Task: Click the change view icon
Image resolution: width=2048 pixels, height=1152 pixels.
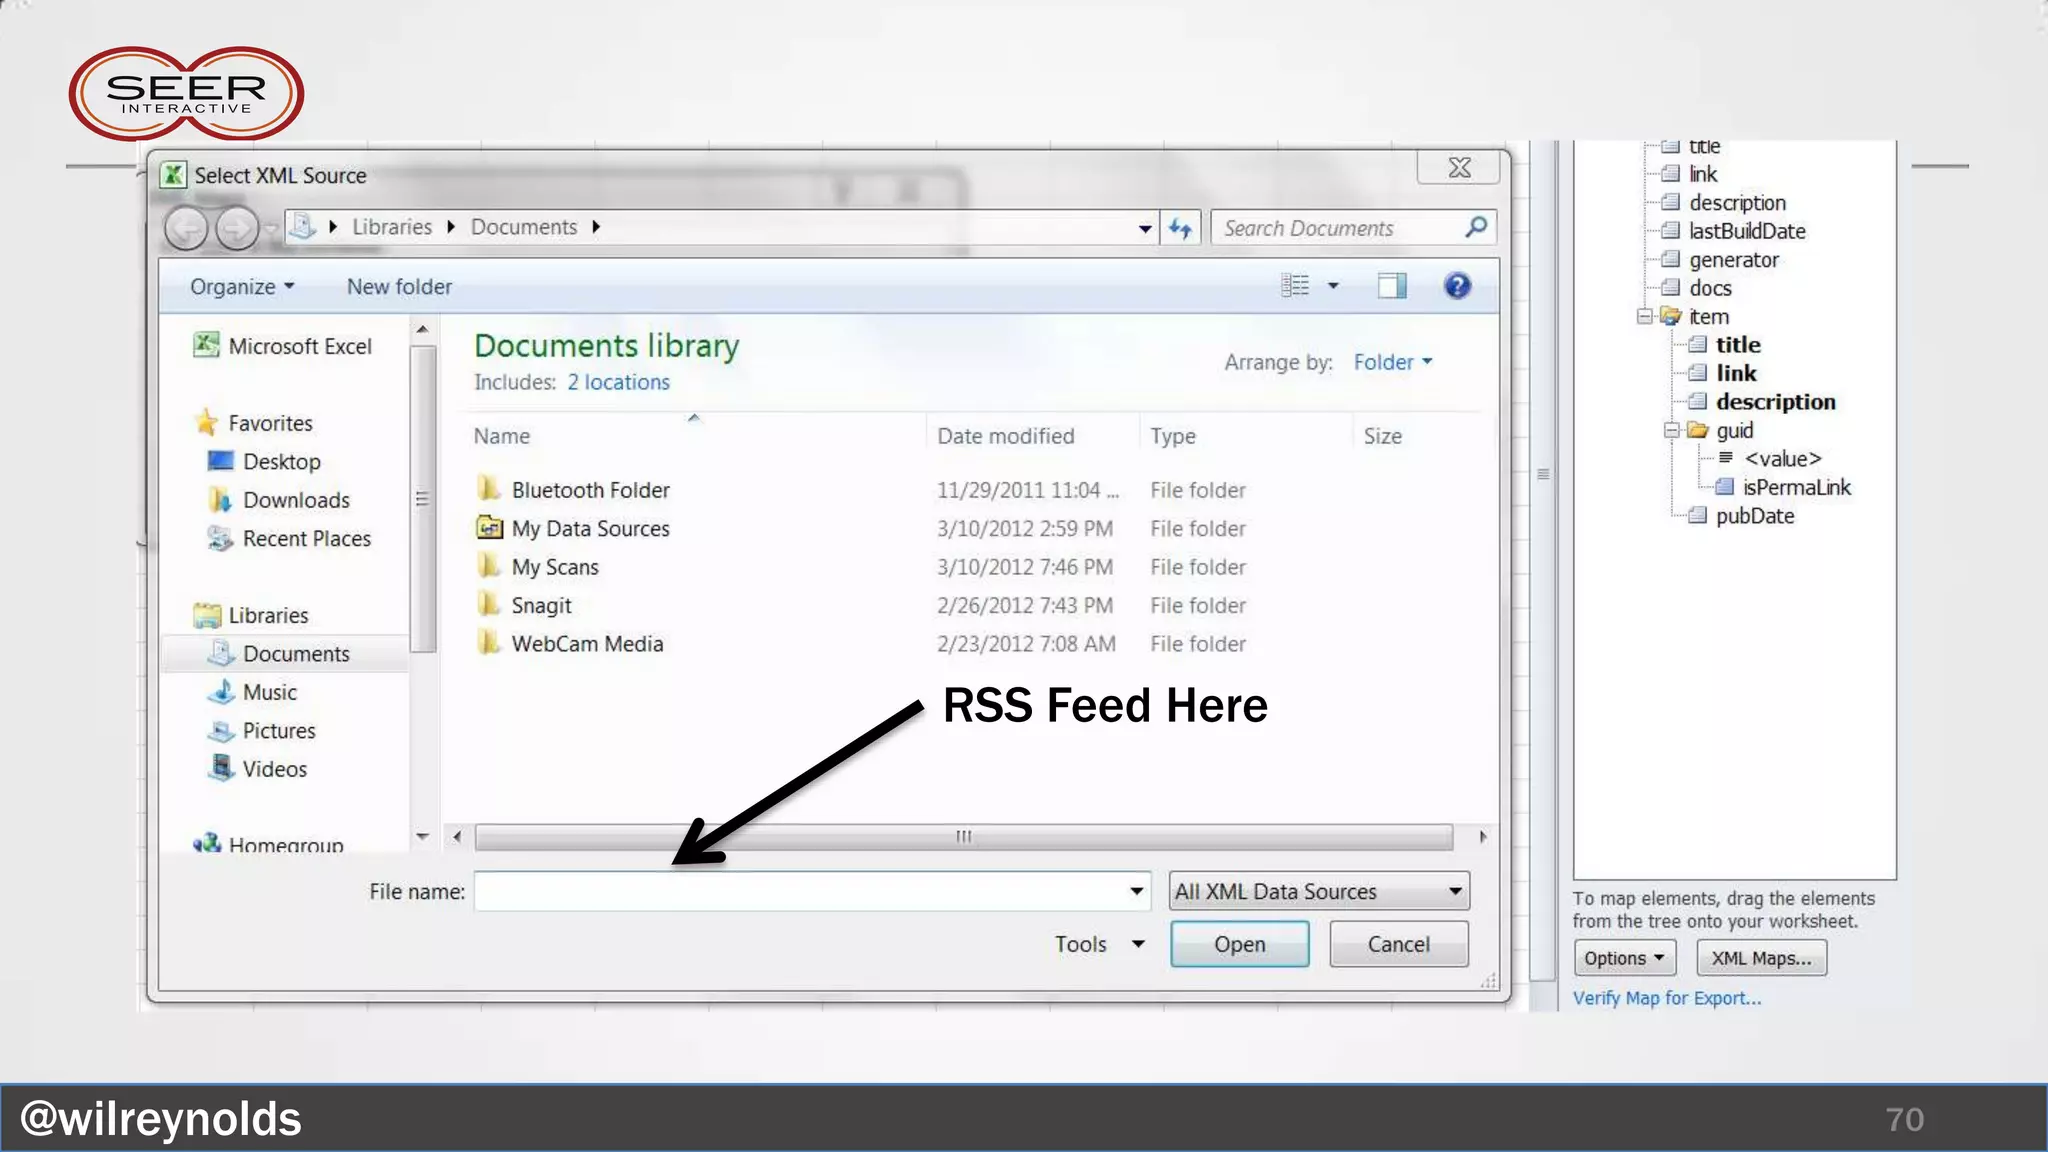Action: tap(1295, 287)
